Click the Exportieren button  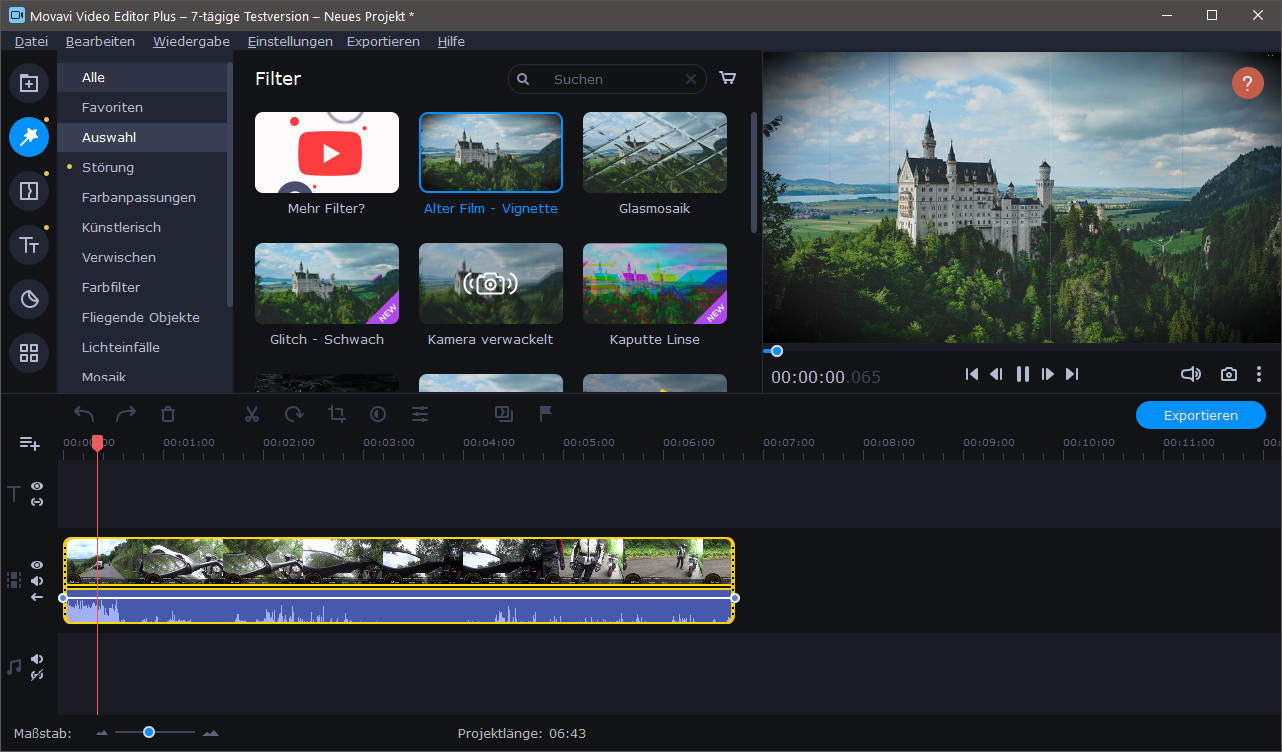(x=1200, y=415)
